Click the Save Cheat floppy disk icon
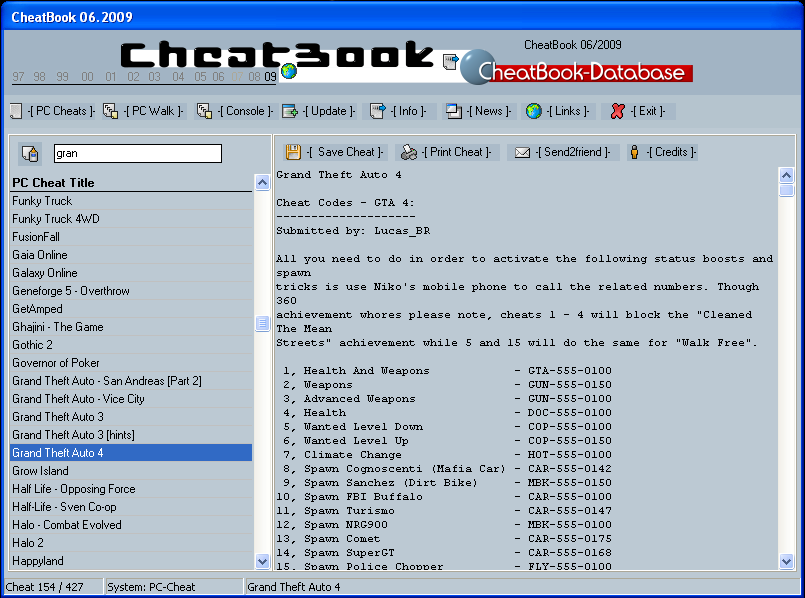 click(x=293, y=152)
